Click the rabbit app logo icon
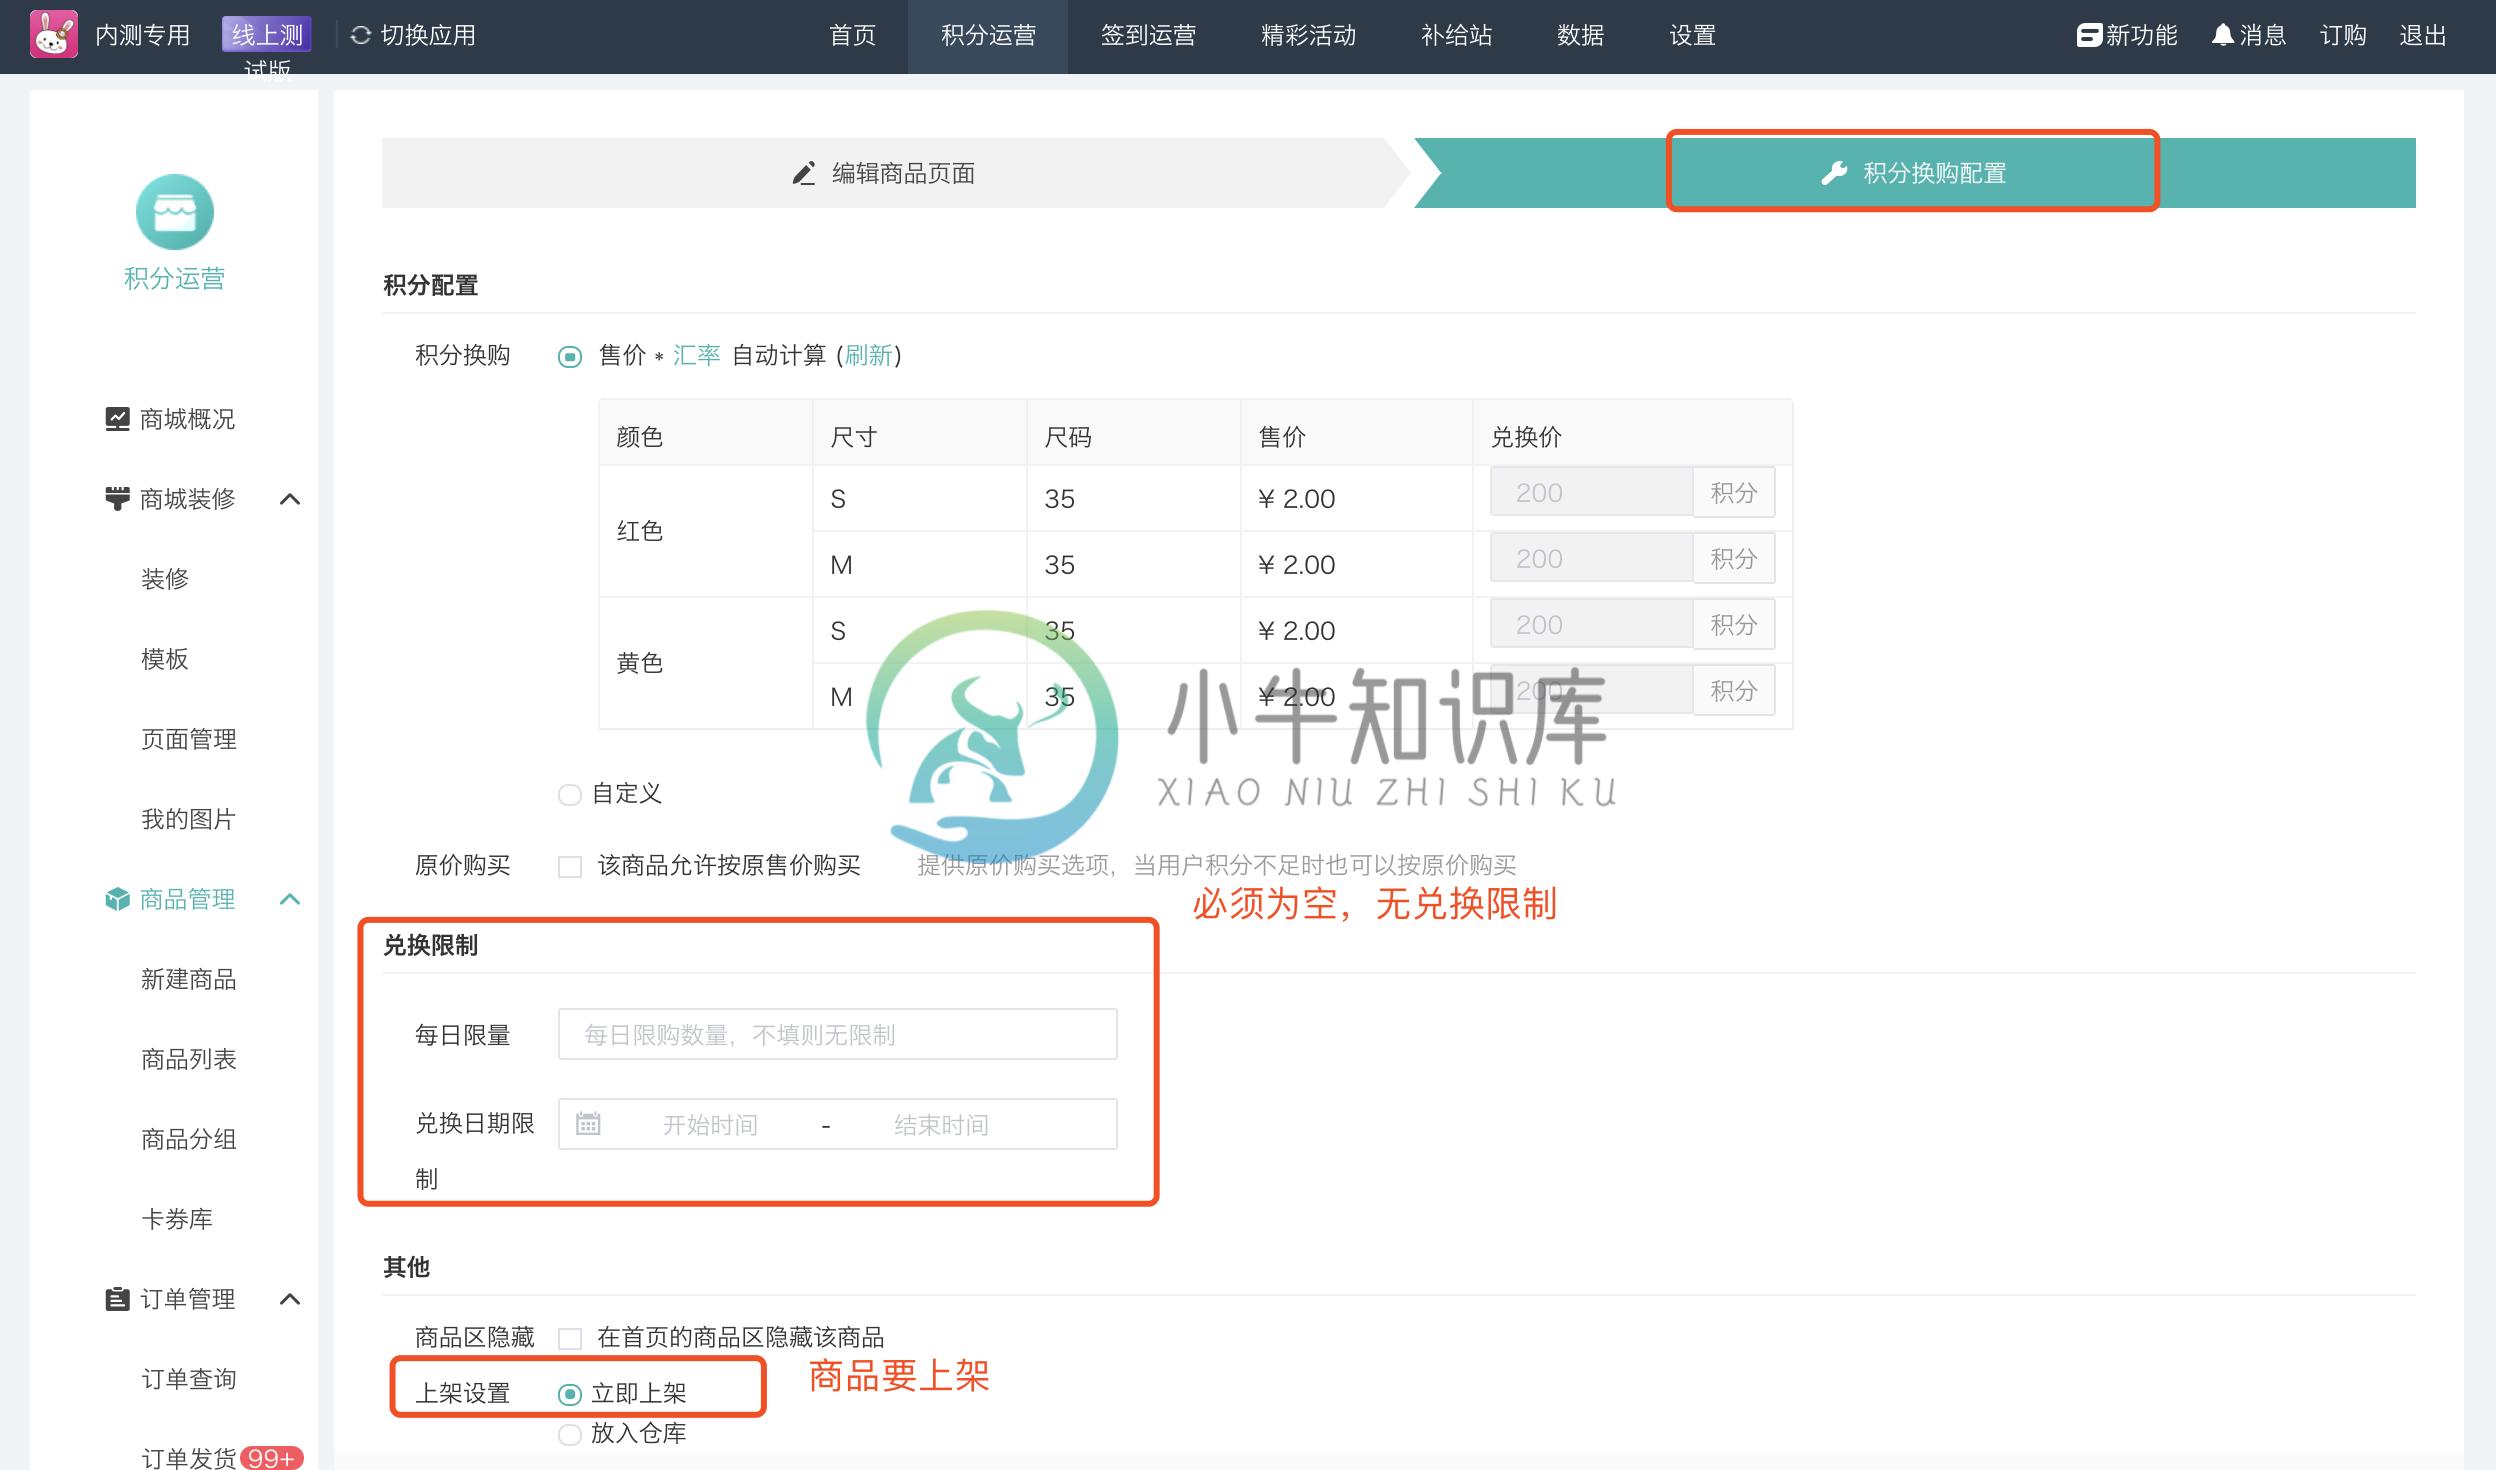 [x=54, y=35]
